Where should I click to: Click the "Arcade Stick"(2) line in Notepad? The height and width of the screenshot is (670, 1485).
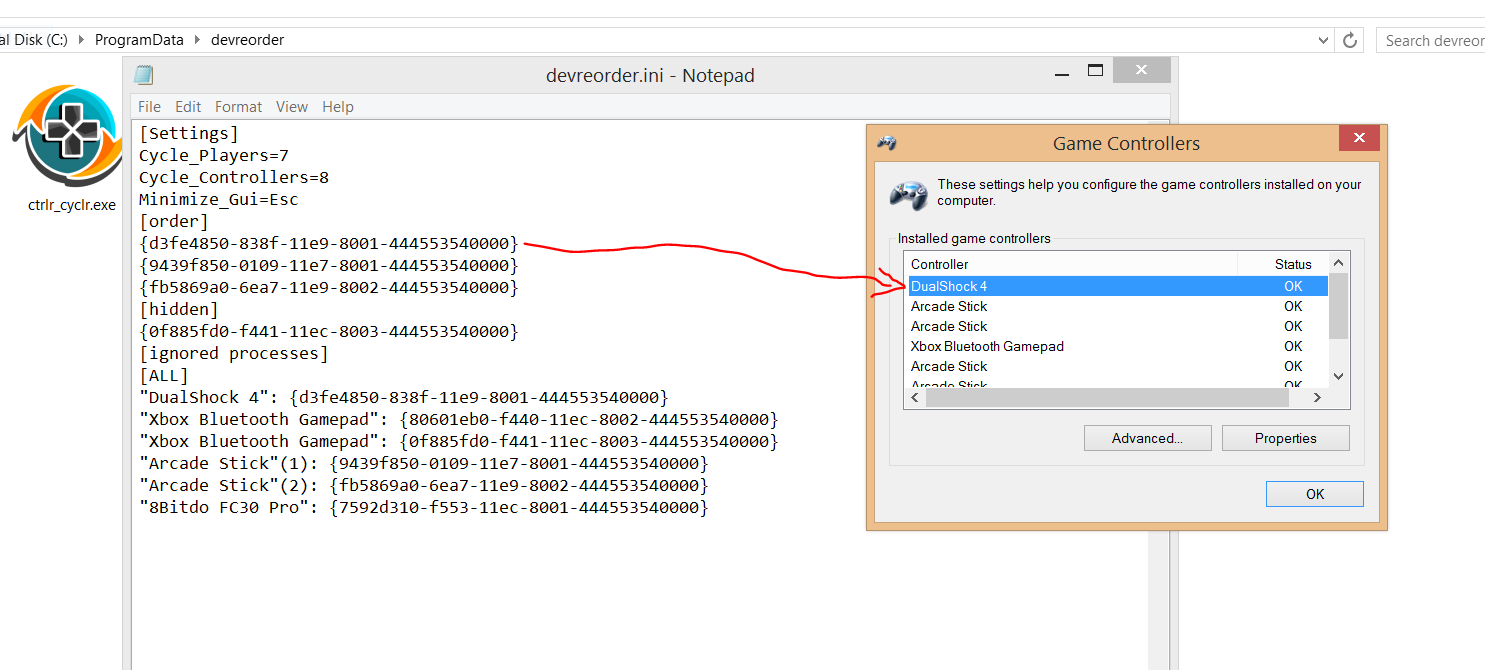[x=424, y=485]
